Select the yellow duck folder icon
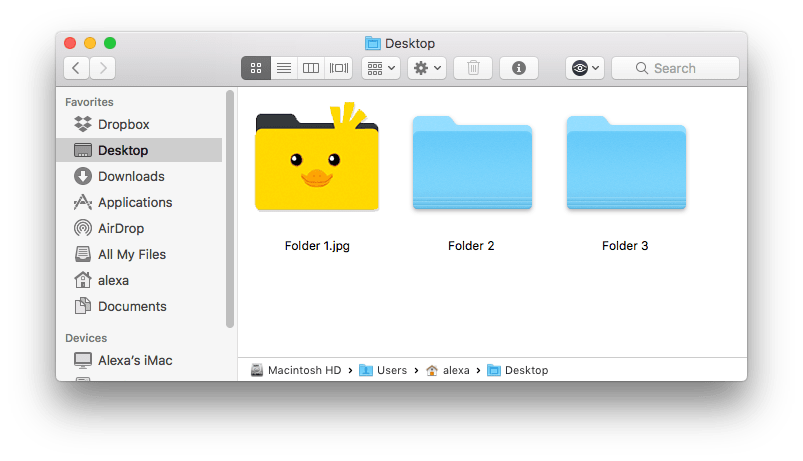The height and width of the screenshot is (461, 803). (317, 158)
